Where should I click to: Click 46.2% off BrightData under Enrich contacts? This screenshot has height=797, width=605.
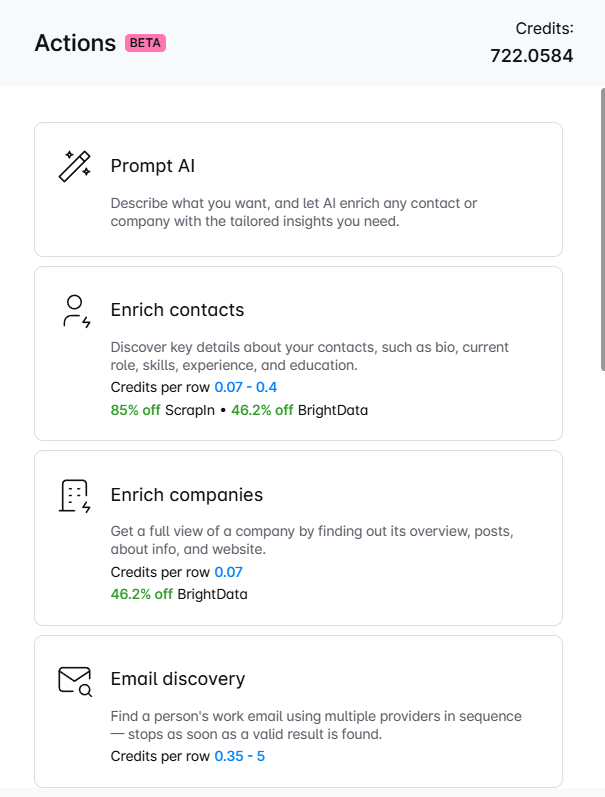click(299, 410)
